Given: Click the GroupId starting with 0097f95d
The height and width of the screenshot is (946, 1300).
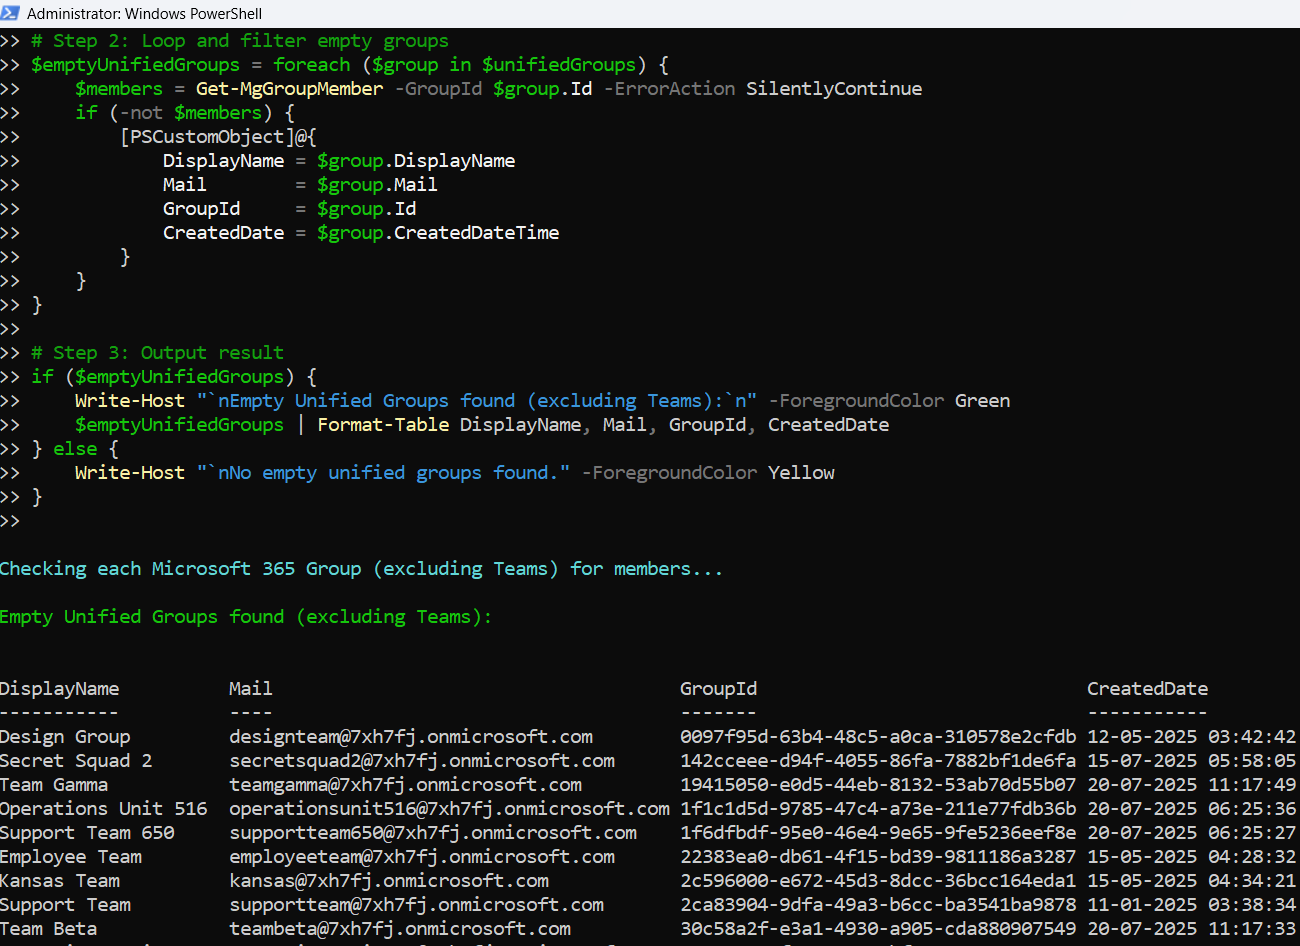Looking at the screenshot, I should (877, 736).
